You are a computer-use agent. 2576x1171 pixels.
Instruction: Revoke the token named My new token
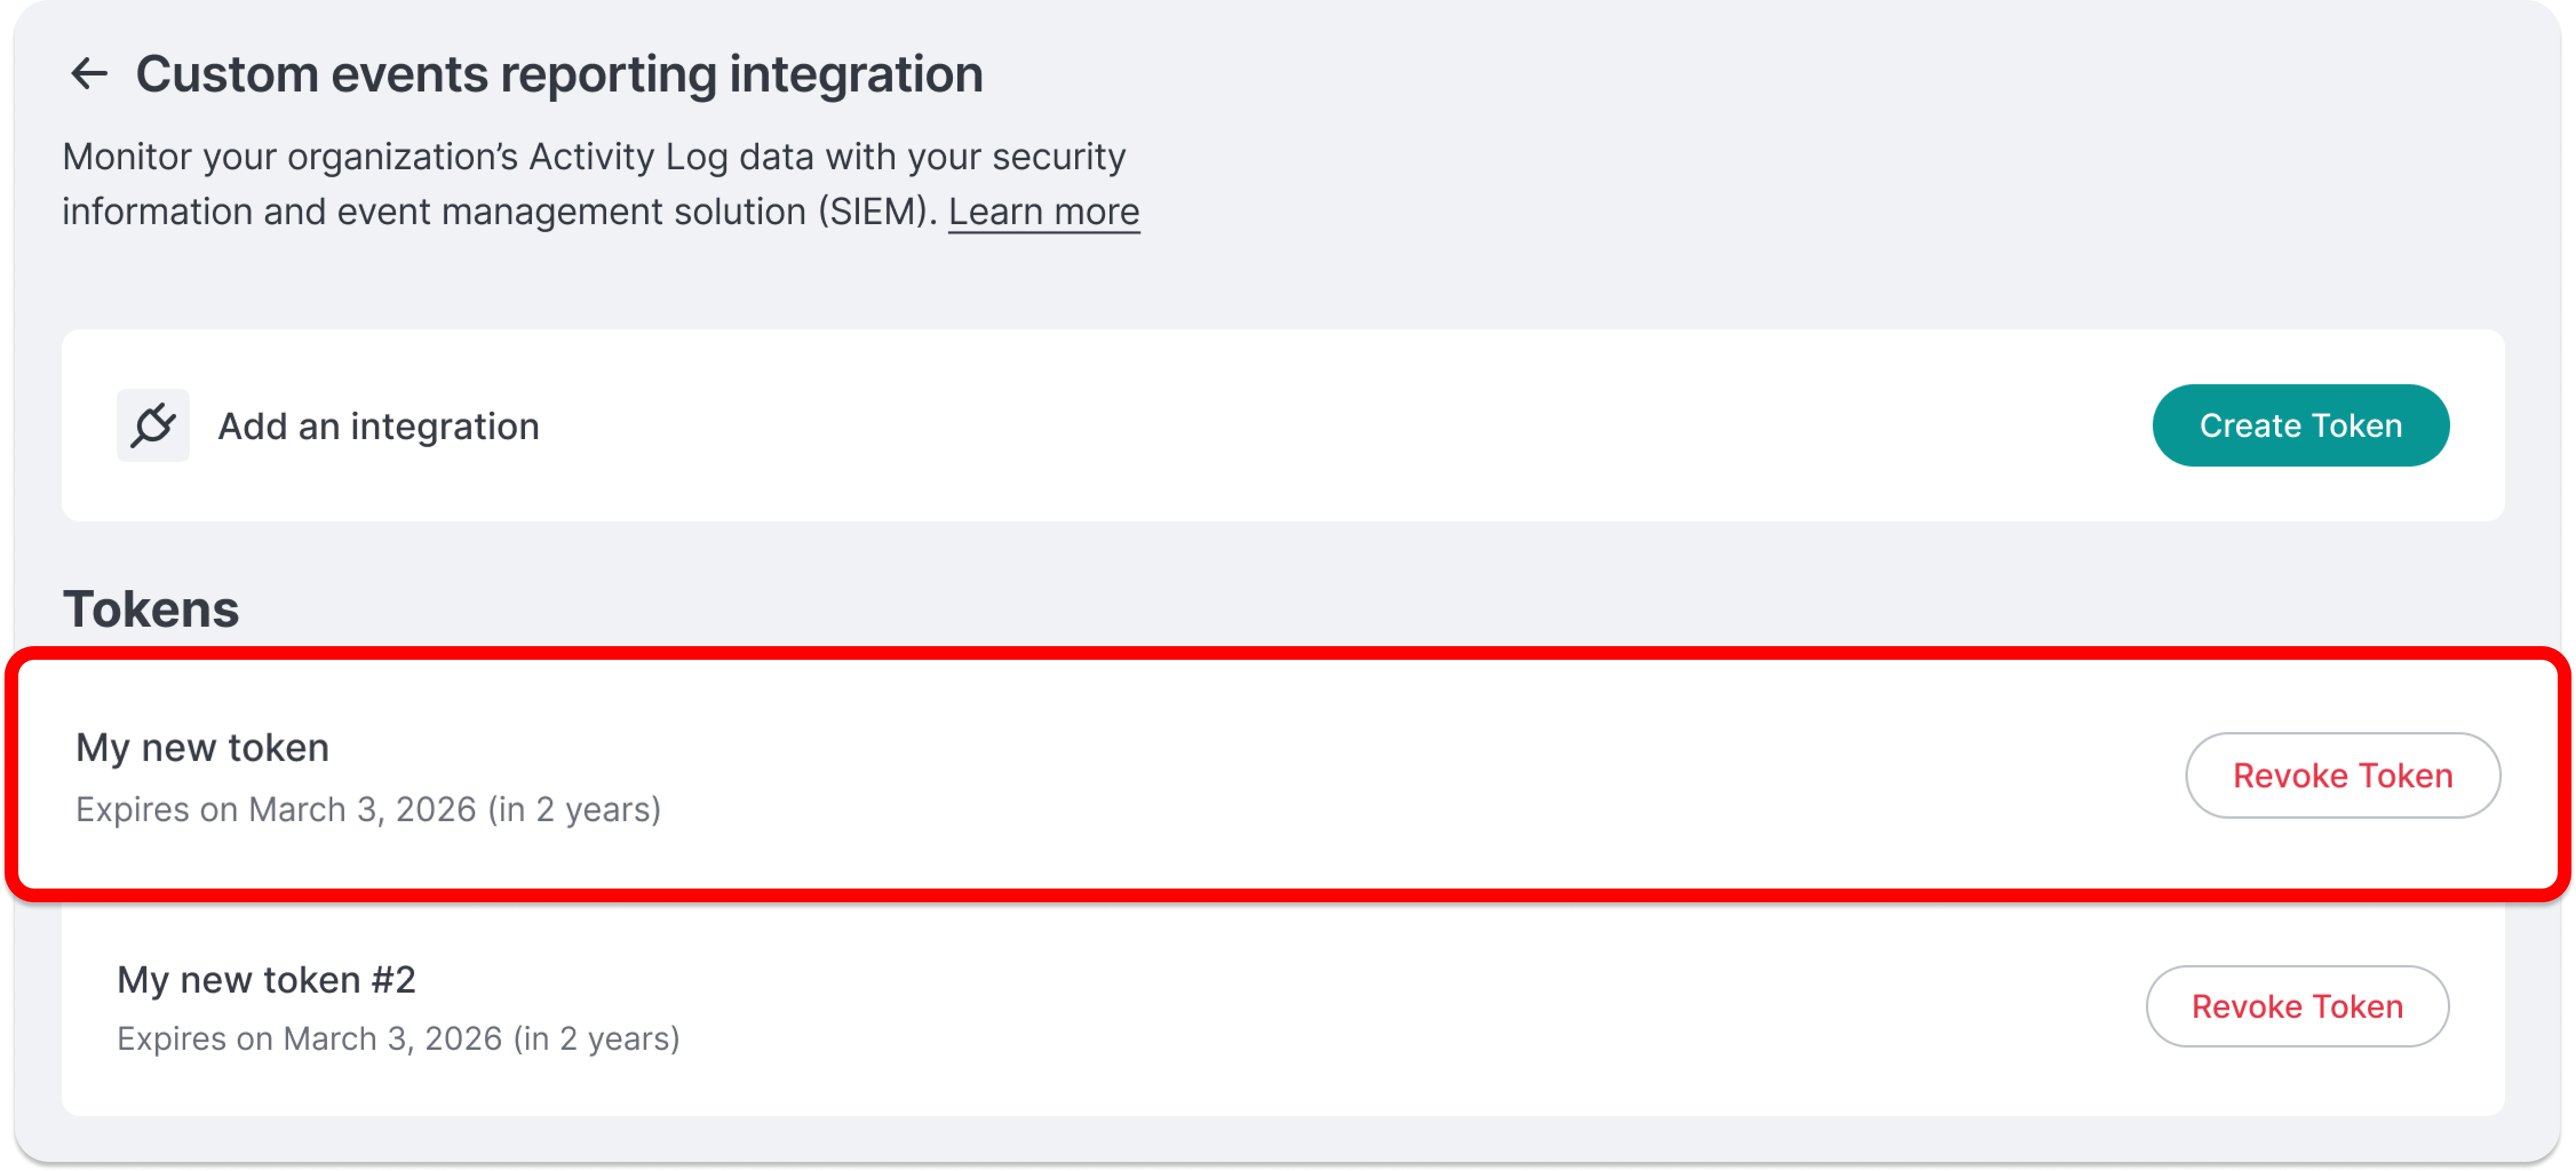[x=2342, y=776]
